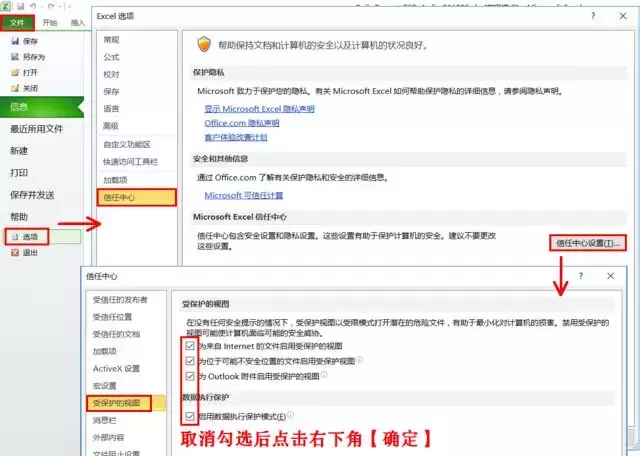Viewport: 640px width, 456px height.
Task: Open the Redo history dropdown arrow
Action: pyautogui.click(x=58, y=7)
